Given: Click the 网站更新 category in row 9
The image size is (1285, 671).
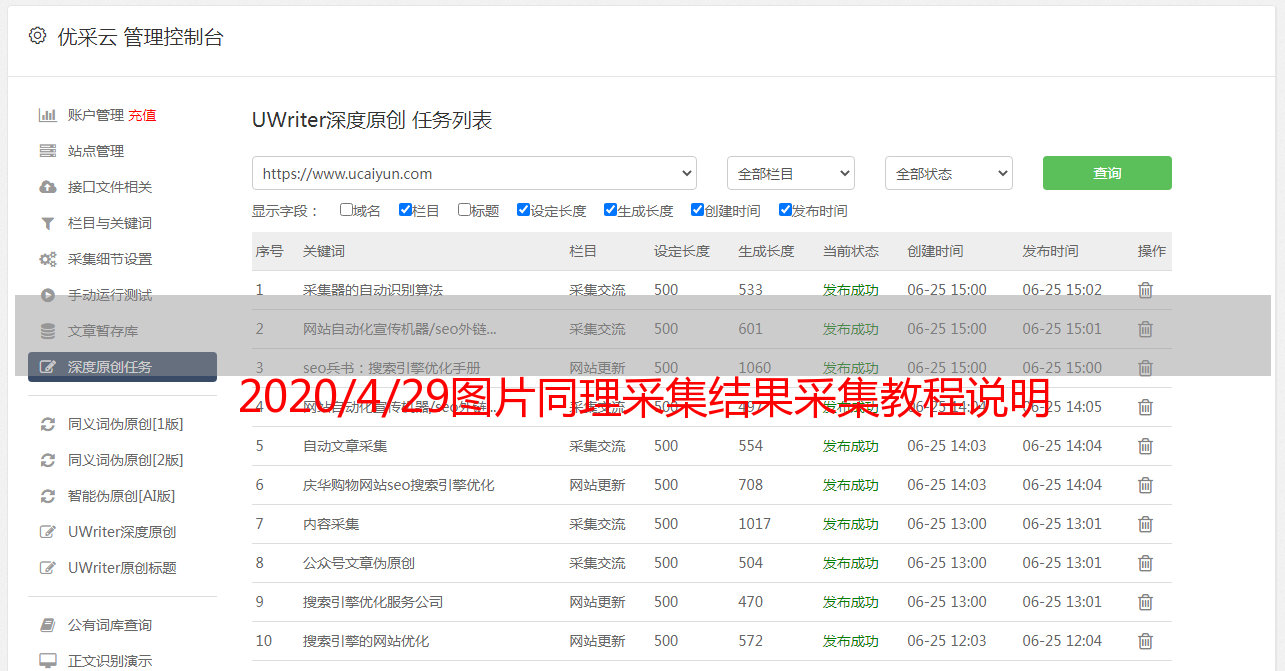Looking at the screenshot, I should (598, 602).
